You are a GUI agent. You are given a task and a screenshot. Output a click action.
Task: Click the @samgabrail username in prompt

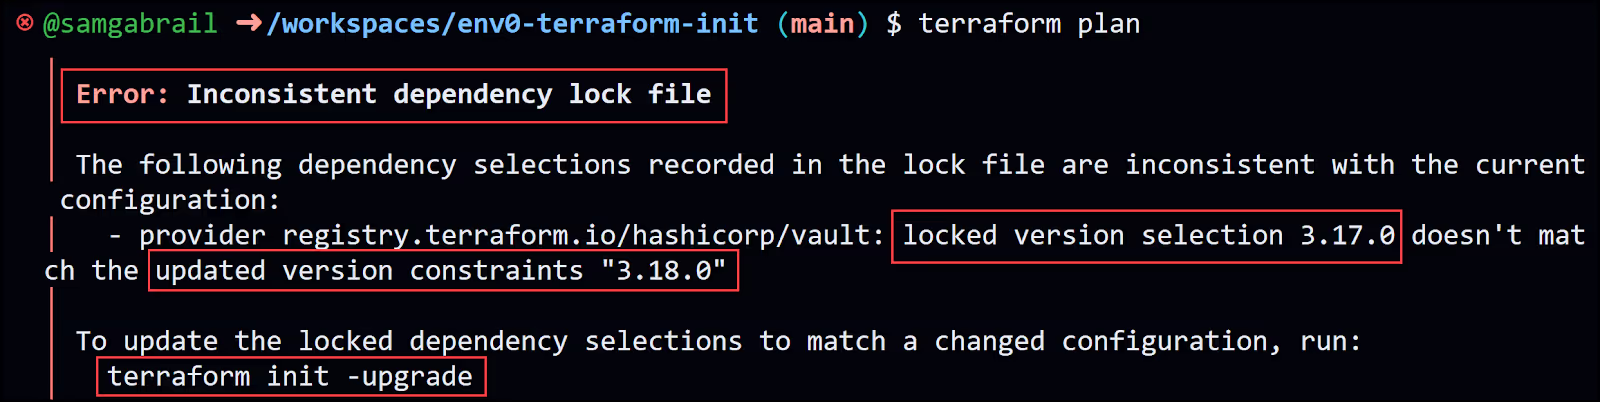[130, 24]
